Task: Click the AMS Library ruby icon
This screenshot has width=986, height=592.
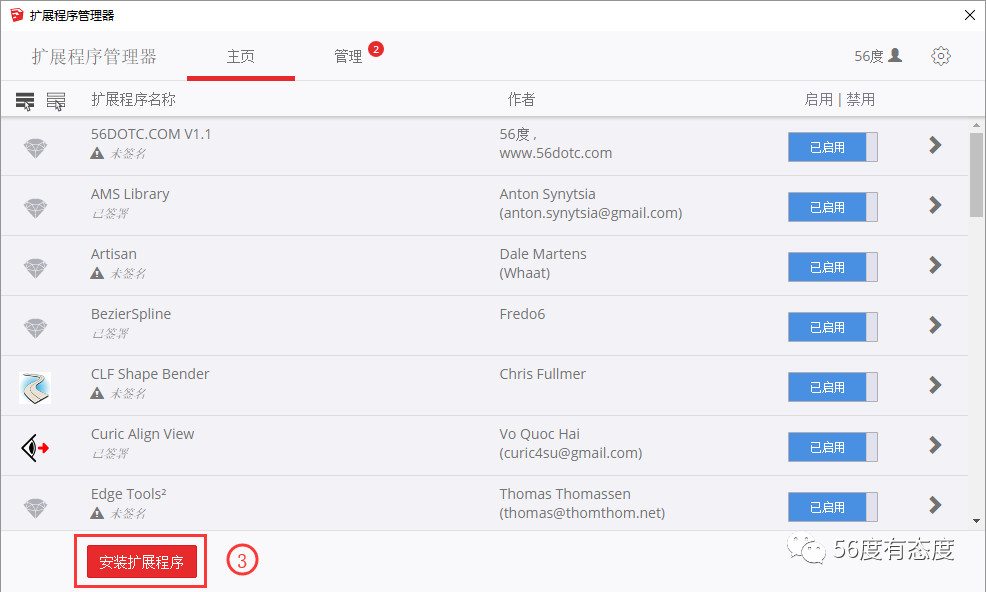Action: tap(35, 208)
